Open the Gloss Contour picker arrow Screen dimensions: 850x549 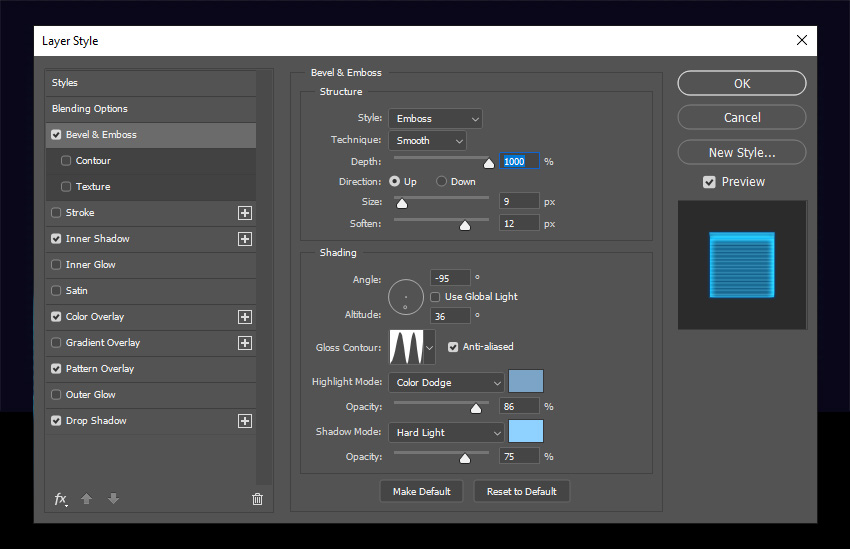[x=429, y=347]
